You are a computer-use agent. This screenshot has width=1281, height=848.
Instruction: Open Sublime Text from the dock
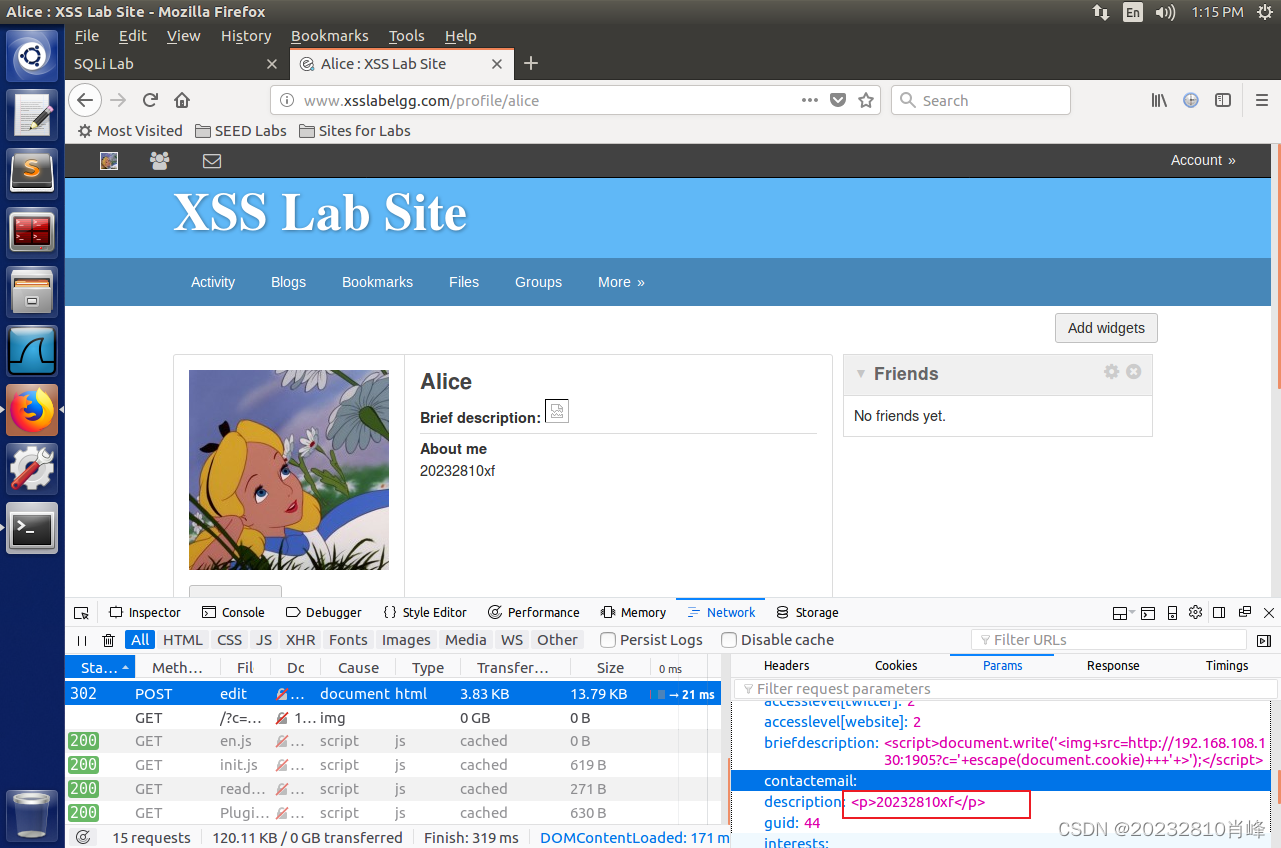(32, 173)
